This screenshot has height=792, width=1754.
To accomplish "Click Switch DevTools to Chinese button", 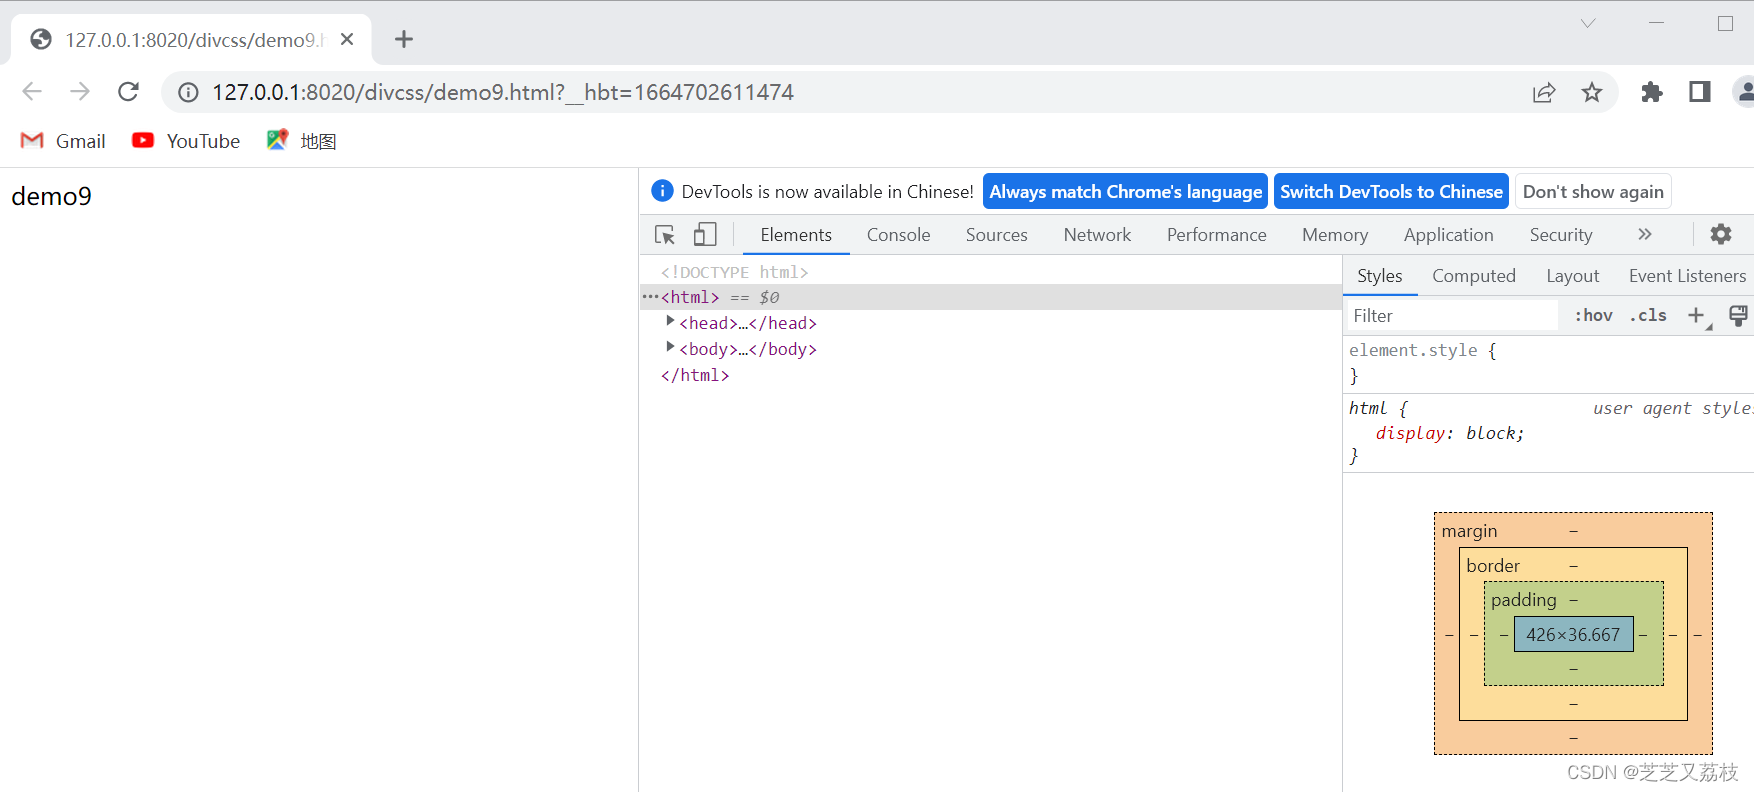I will click(x=1391, y=191).
